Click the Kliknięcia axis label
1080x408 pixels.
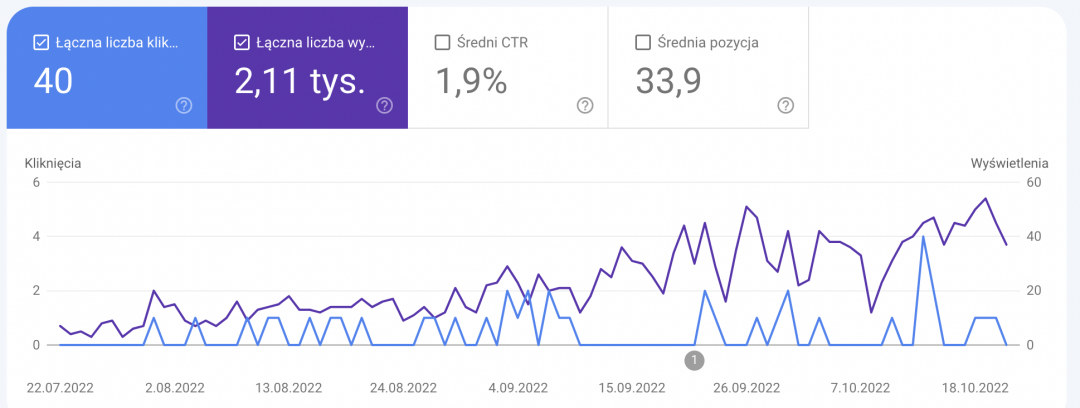pyautogui.click(x=54, y=162)
